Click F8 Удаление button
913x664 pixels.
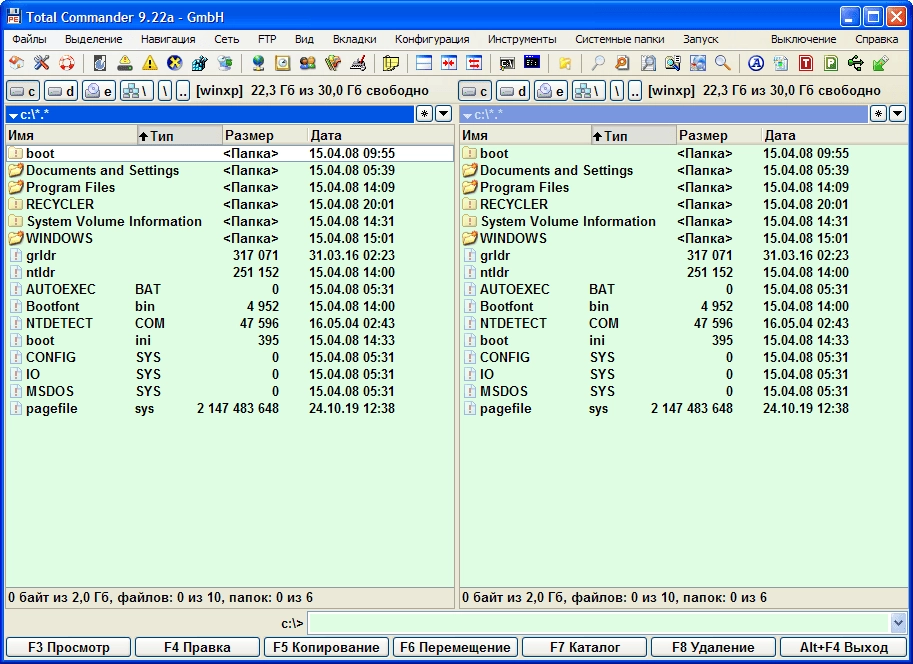tap(713, 647)
